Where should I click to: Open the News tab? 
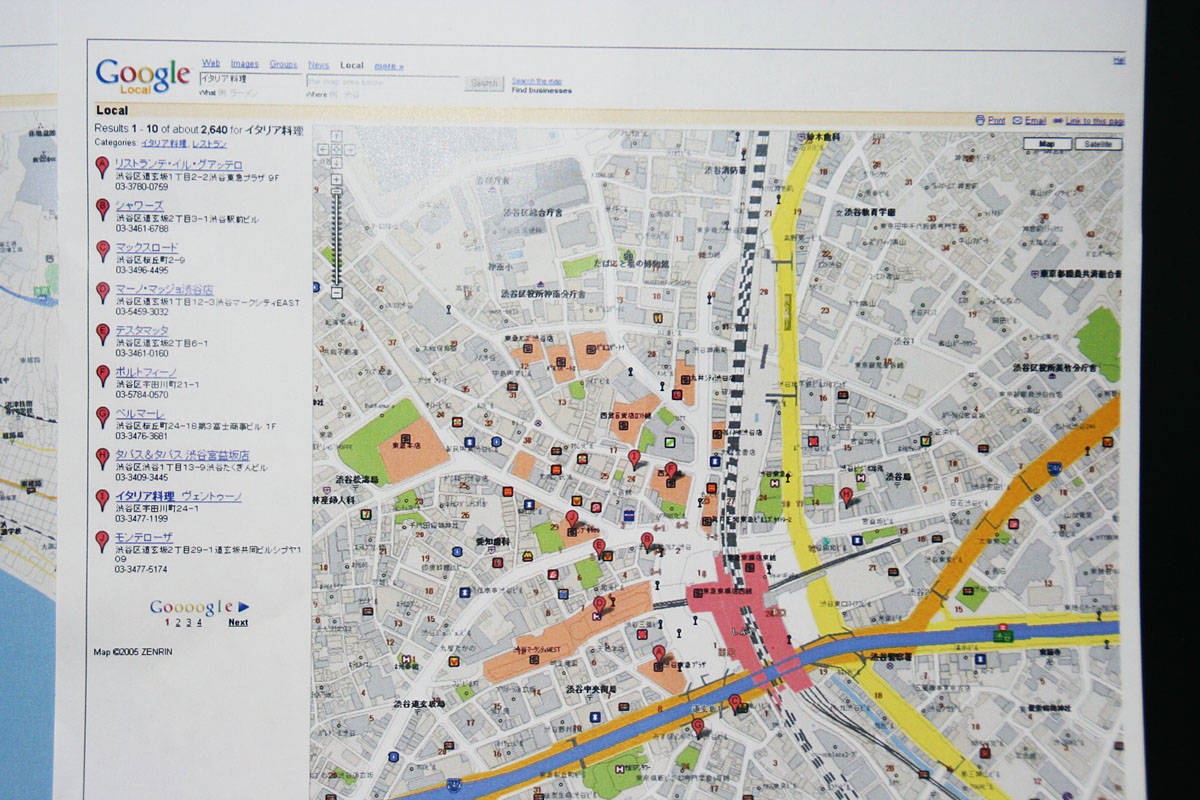click(x=318, y=65)
